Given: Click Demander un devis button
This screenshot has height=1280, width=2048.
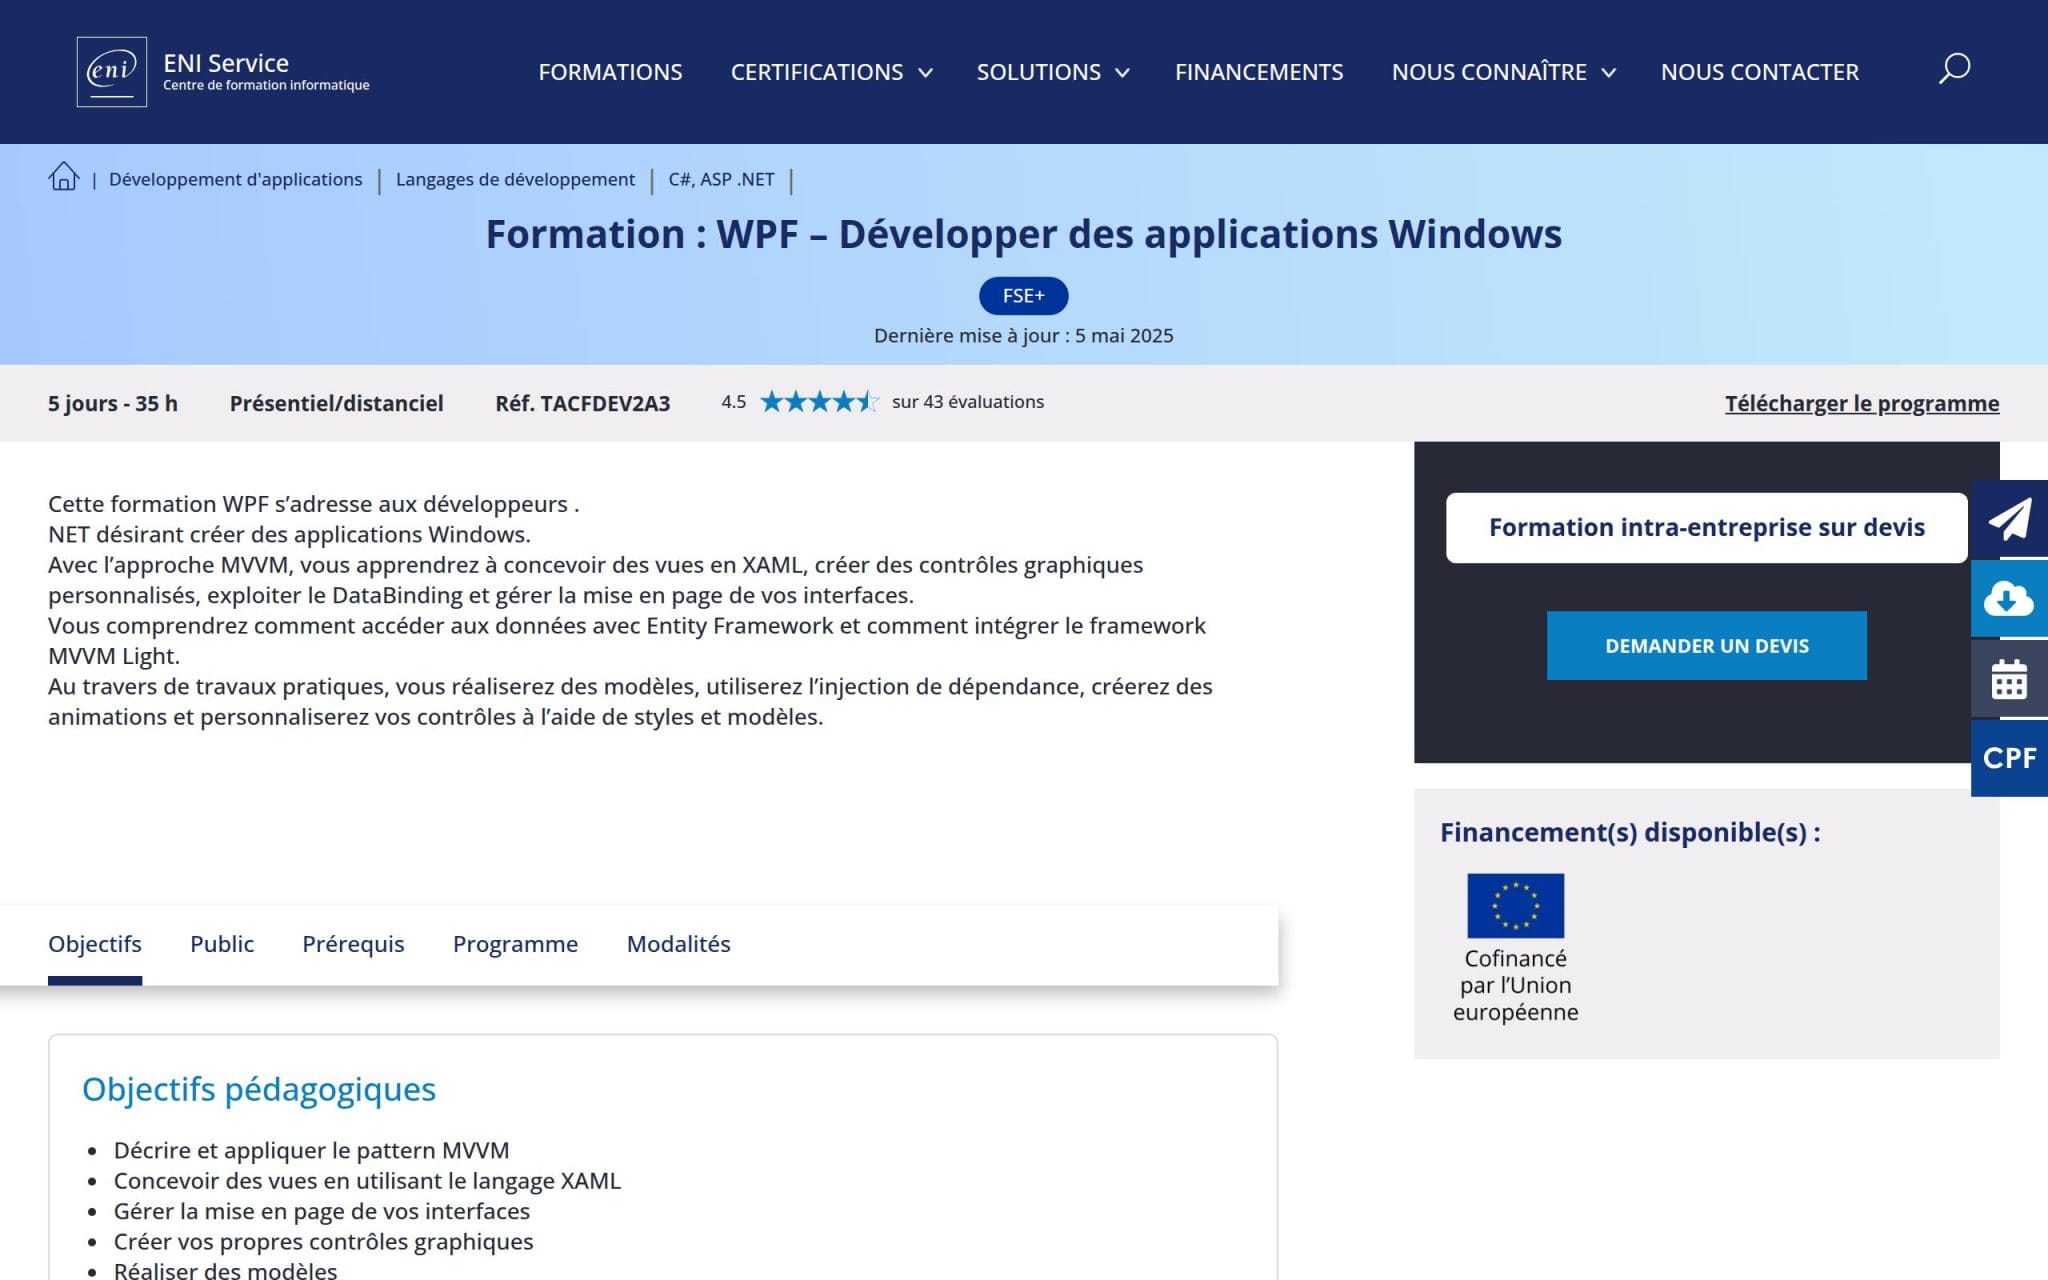Looking at the screenshot, I should tap(1706, 646).
